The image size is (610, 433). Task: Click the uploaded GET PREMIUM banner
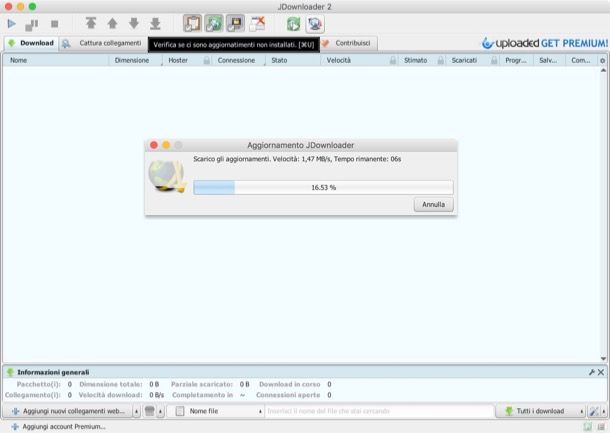[x=545, y=43]
